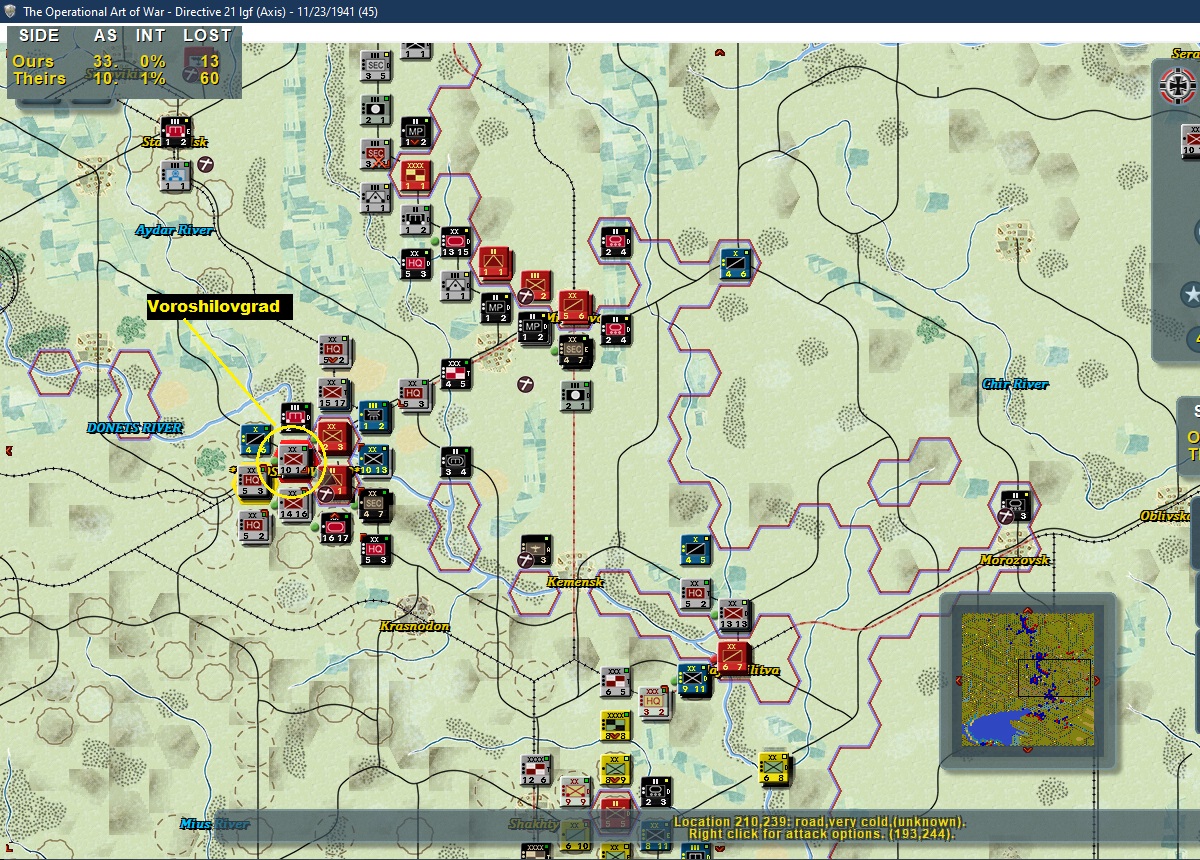Click the Morozovsk city label
Image resolution: width=1200 pixels, height=860 pixels.
(1014, 560)
